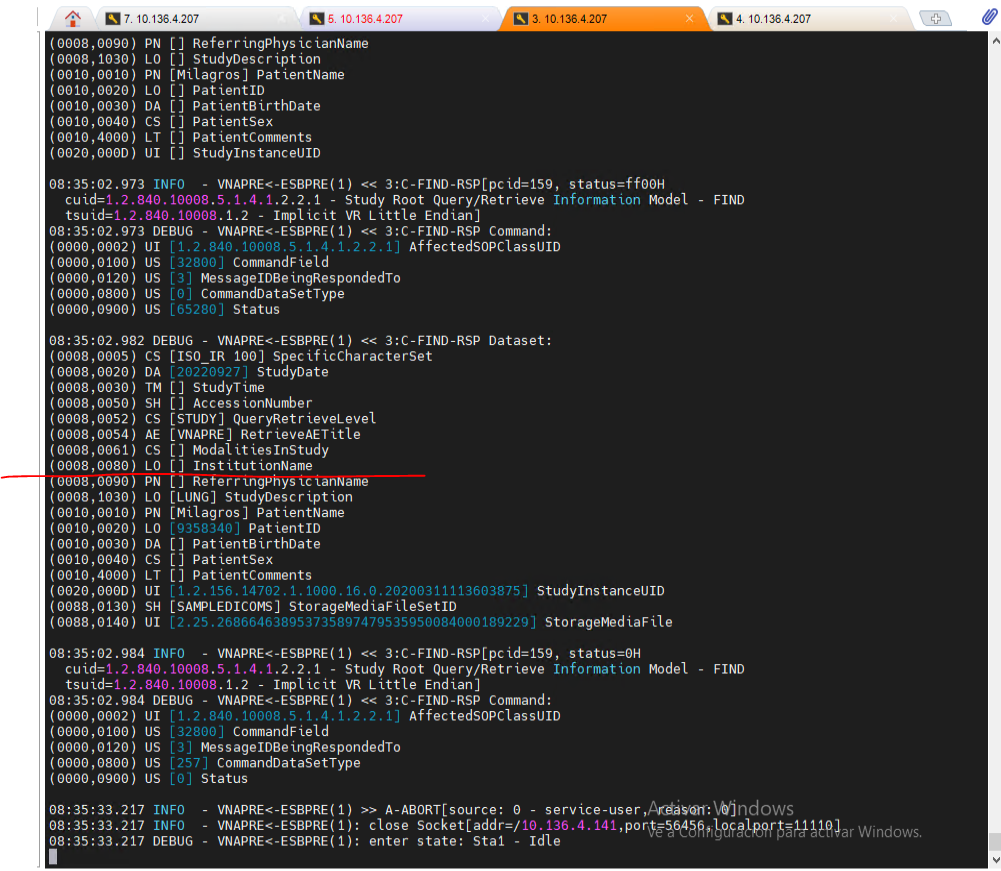Click the terminal cursor on last line
Screen dimensions: 1001x871
(x=53, y=856)
